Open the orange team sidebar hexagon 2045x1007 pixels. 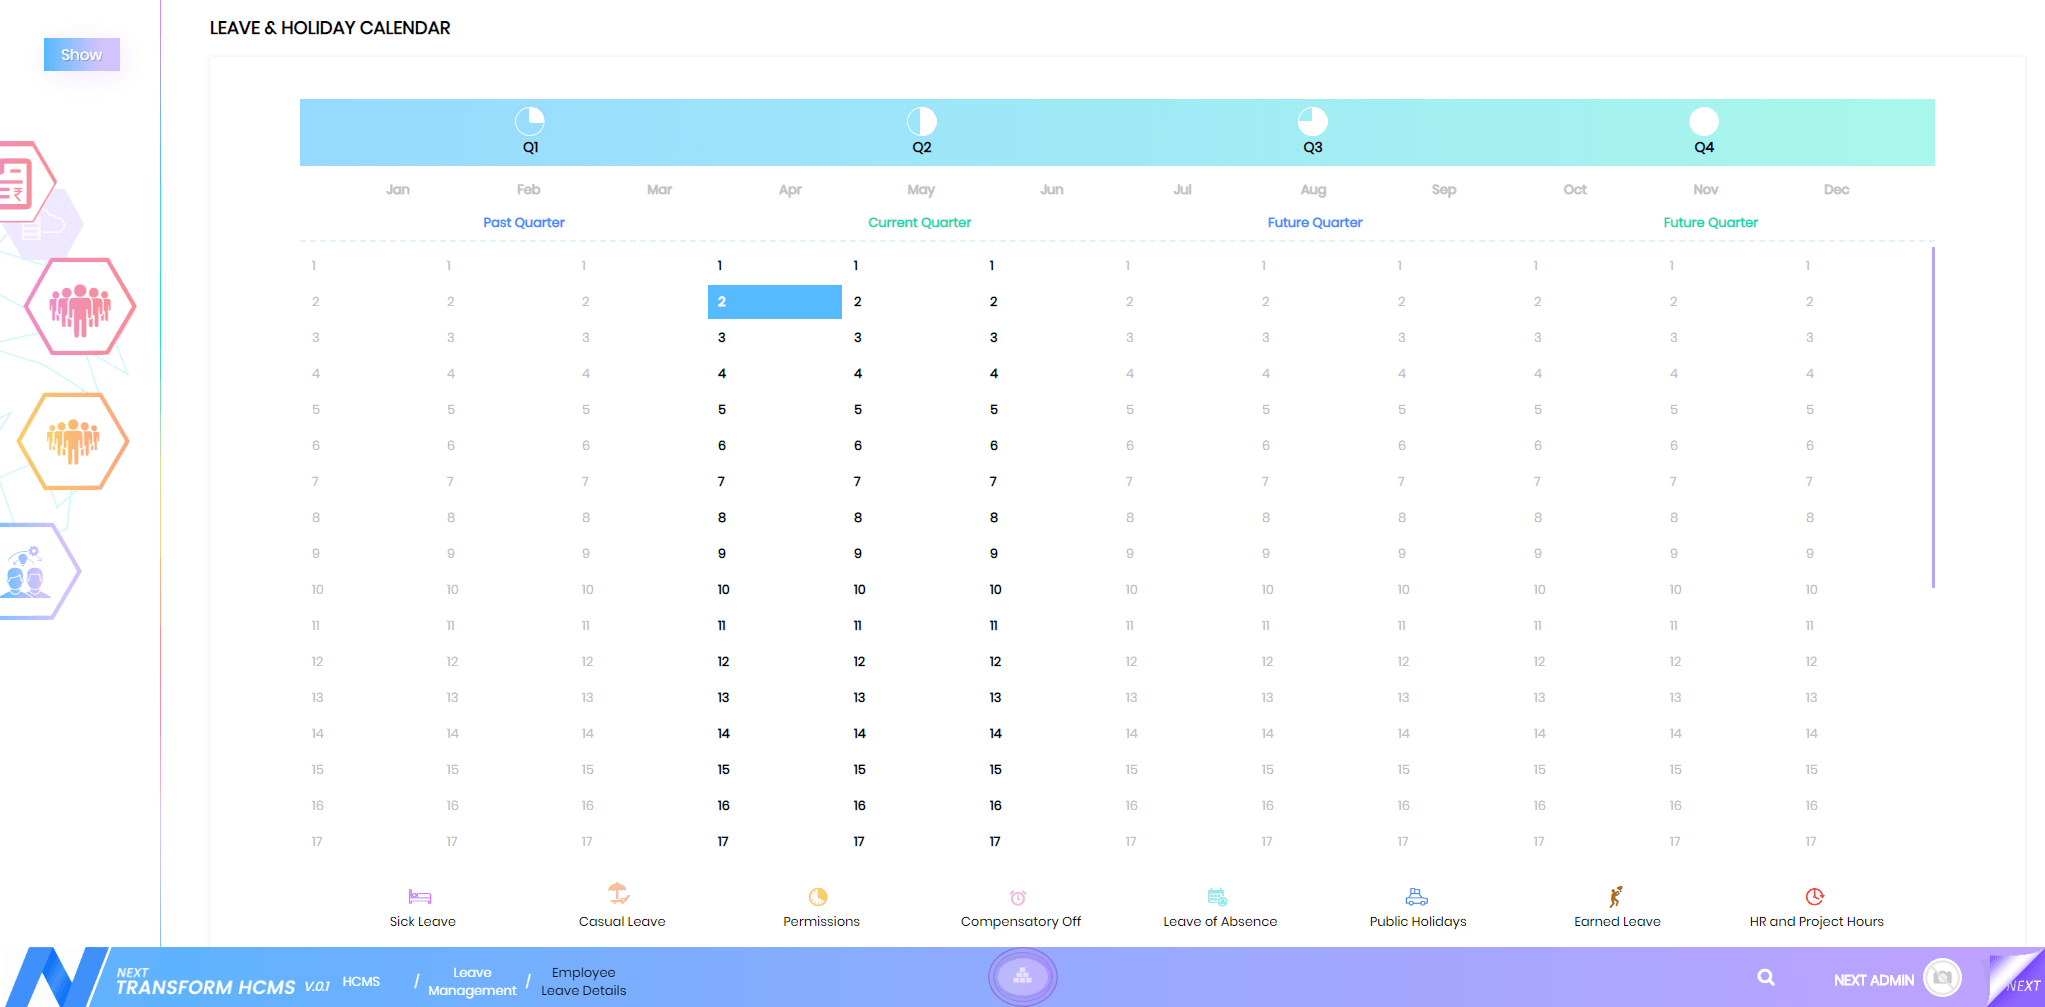click(x=73, y=440)
